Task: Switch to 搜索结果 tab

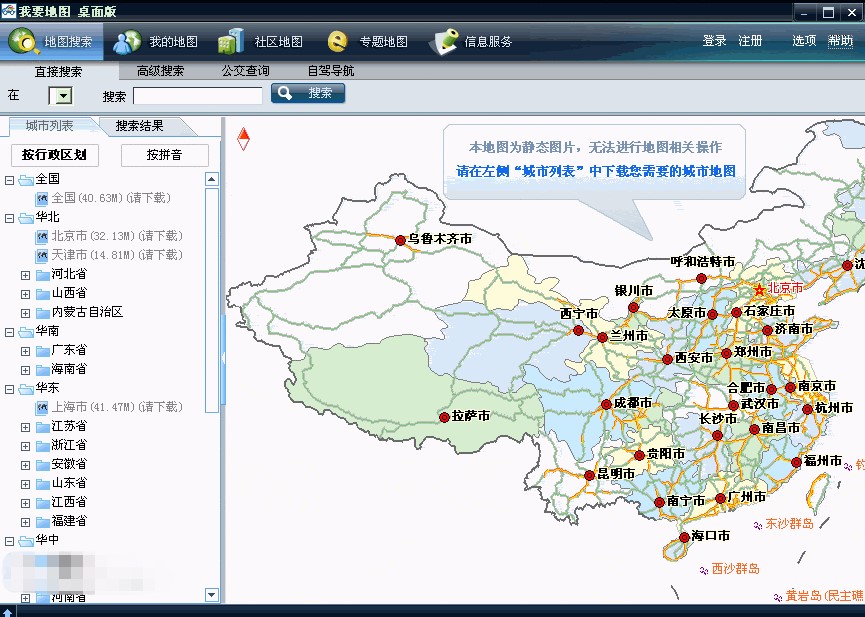Action: click(x=140, y=126)
